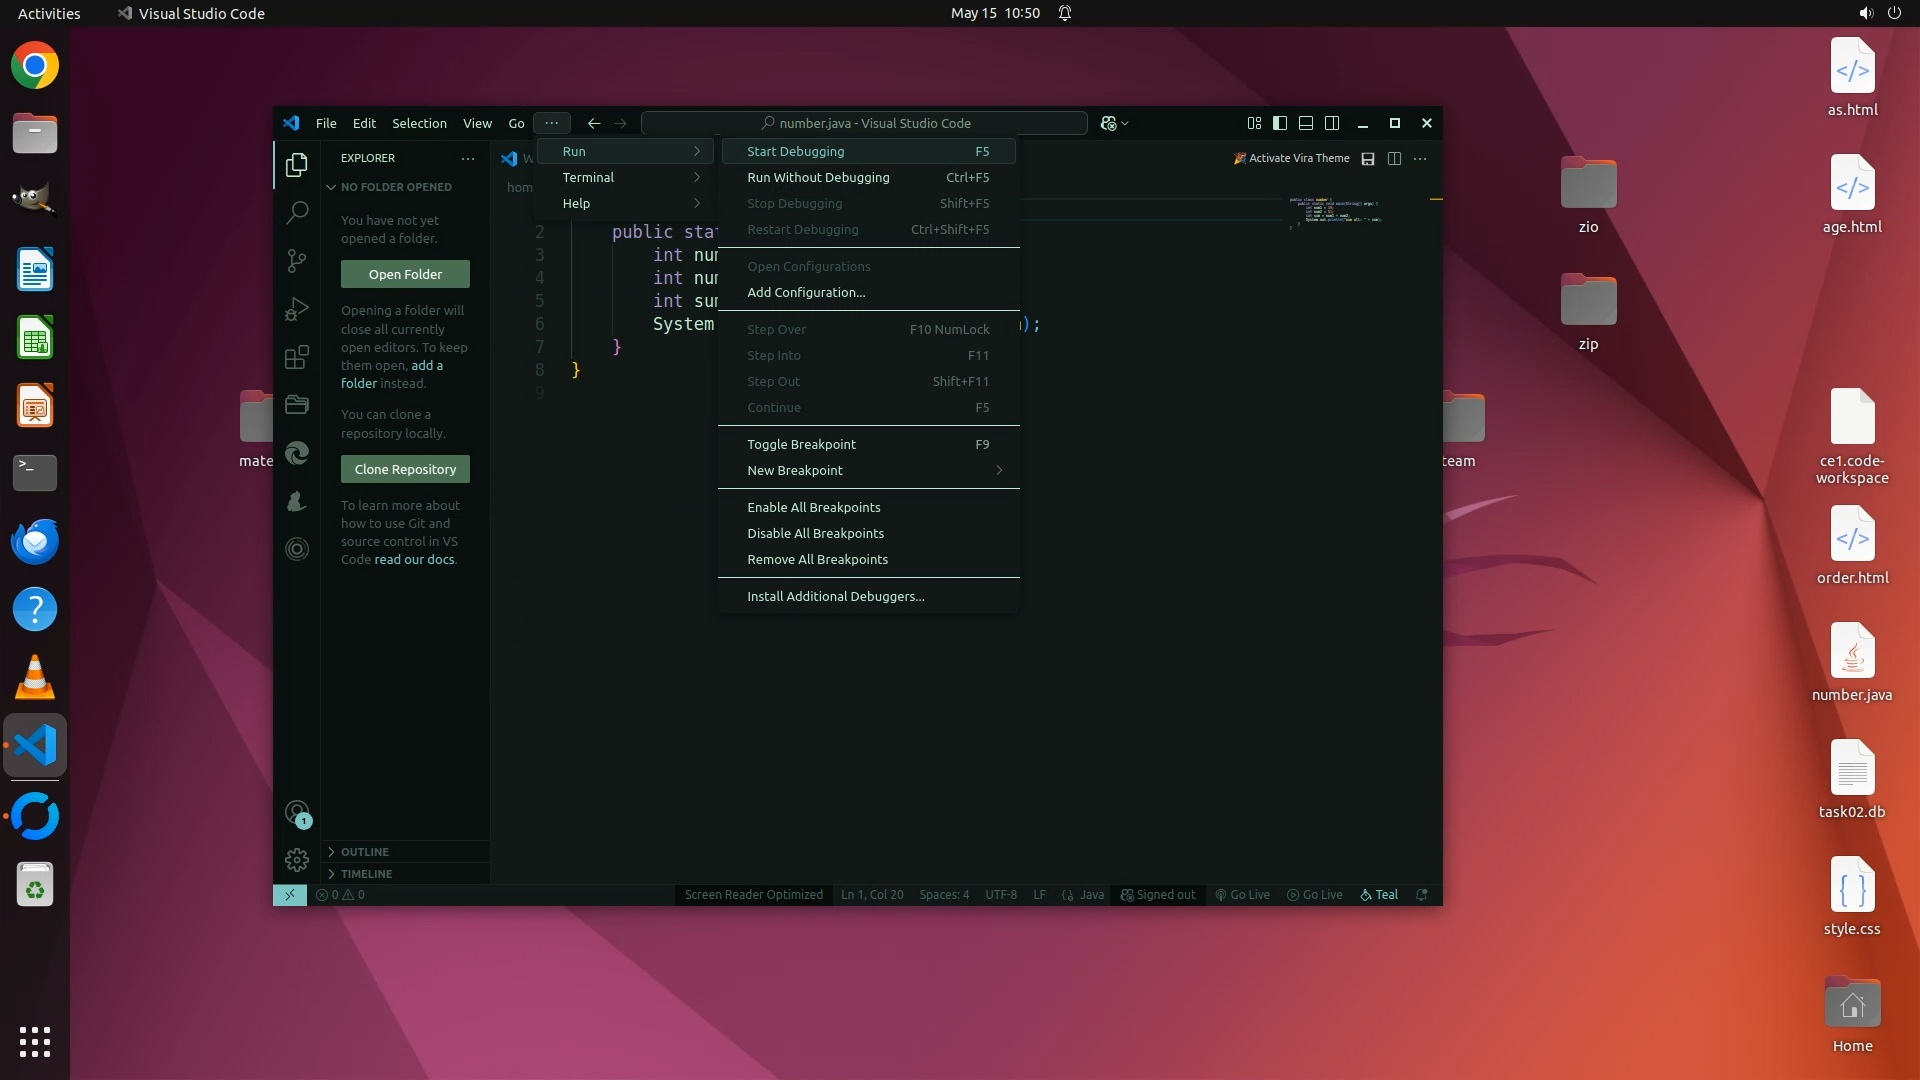Click the remote window status bar icon

[289, 895]
